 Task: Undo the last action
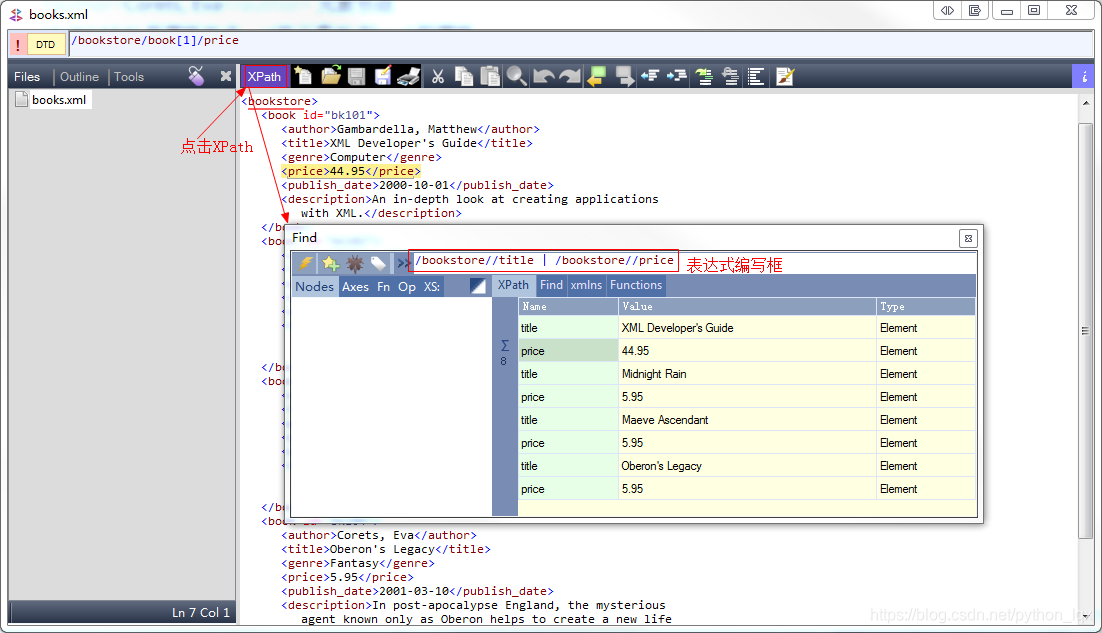pos(543,77)
